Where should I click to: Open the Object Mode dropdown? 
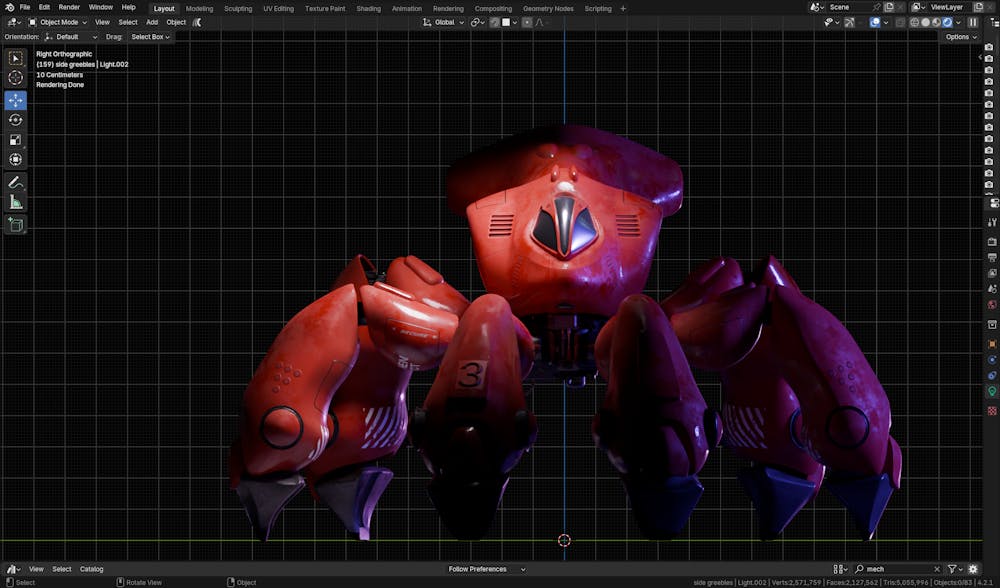tap(57, 22)
